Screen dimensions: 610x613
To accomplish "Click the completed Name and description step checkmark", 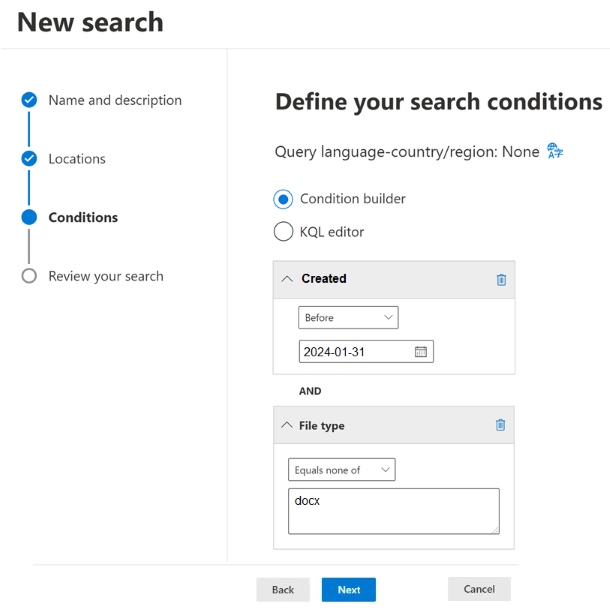I will click(x=29, y=100).
